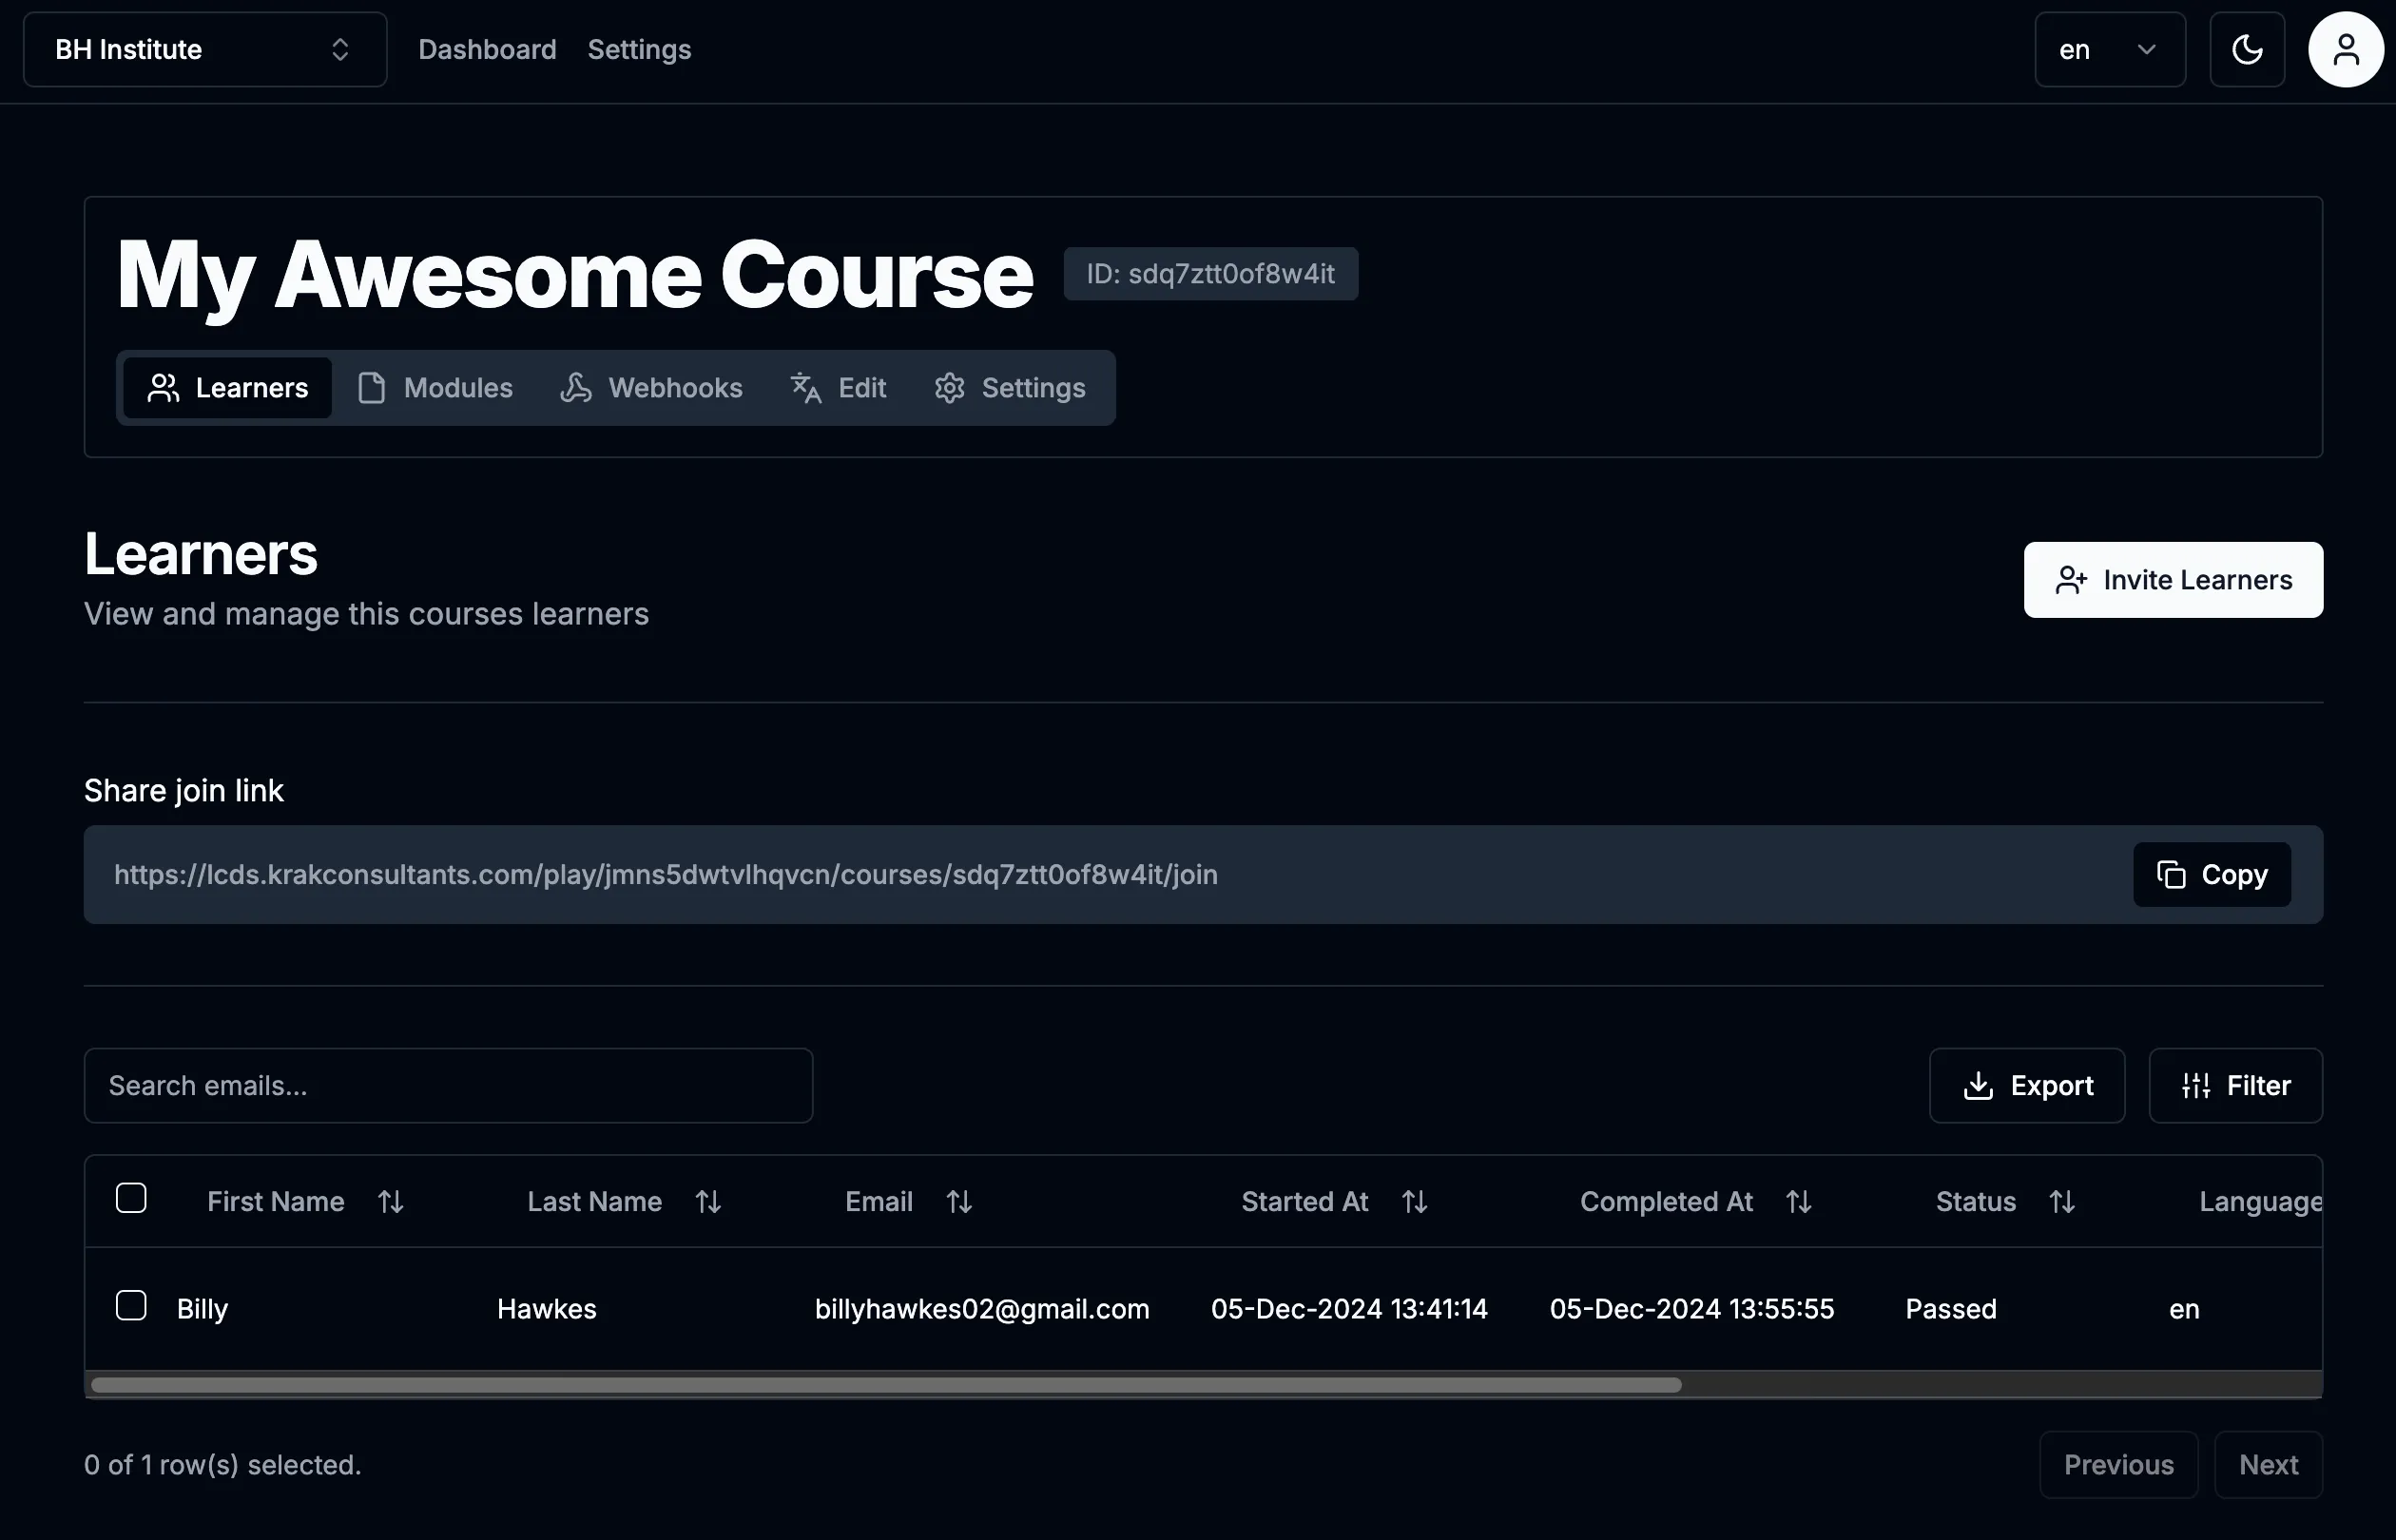Export the learners table

pos(2026,1085)
